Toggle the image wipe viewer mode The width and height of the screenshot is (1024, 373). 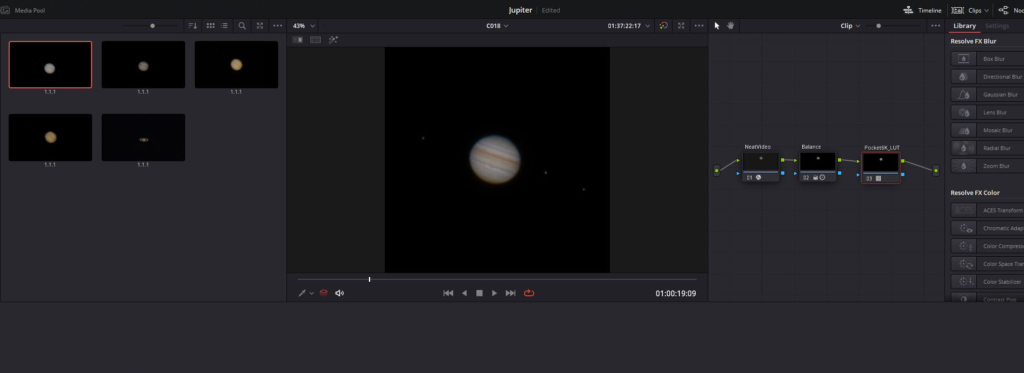pos(297,40)
